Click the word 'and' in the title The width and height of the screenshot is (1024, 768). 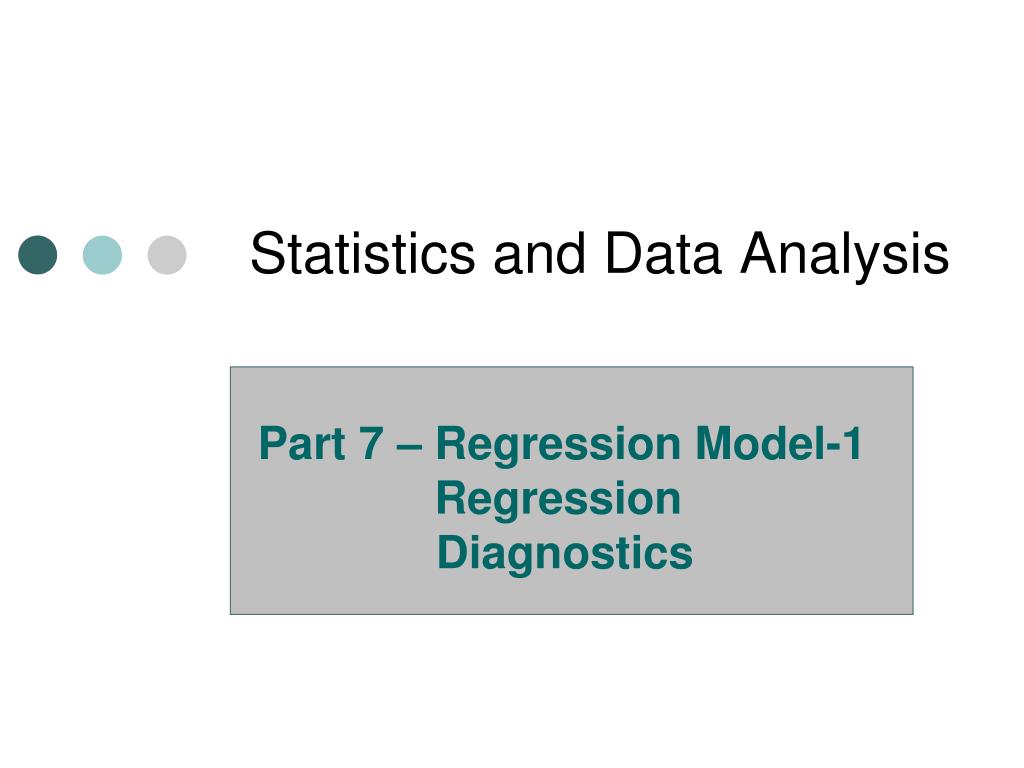(x=539, y=253)
